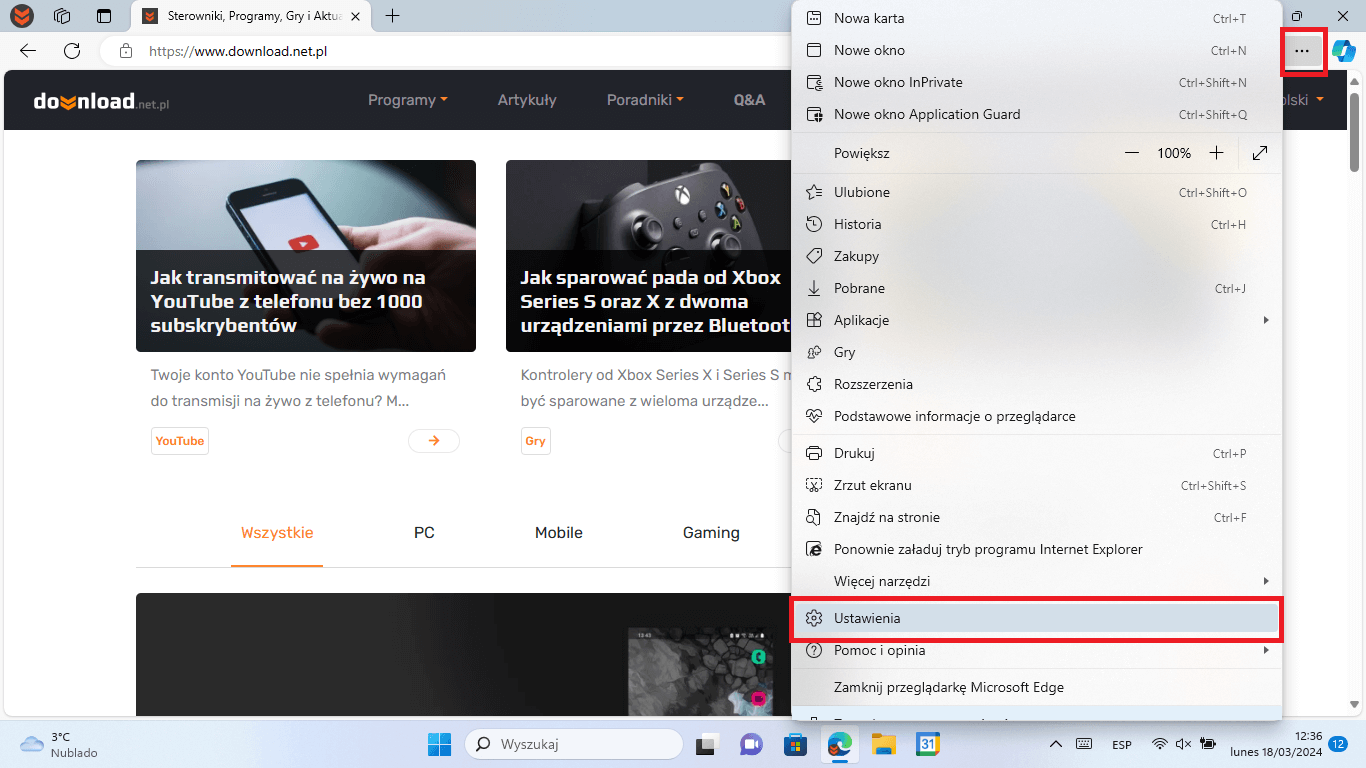The height and width of the screenshot is (768, 1366).
Task: Select the Wszystkie filter tab
Action: 277,533
